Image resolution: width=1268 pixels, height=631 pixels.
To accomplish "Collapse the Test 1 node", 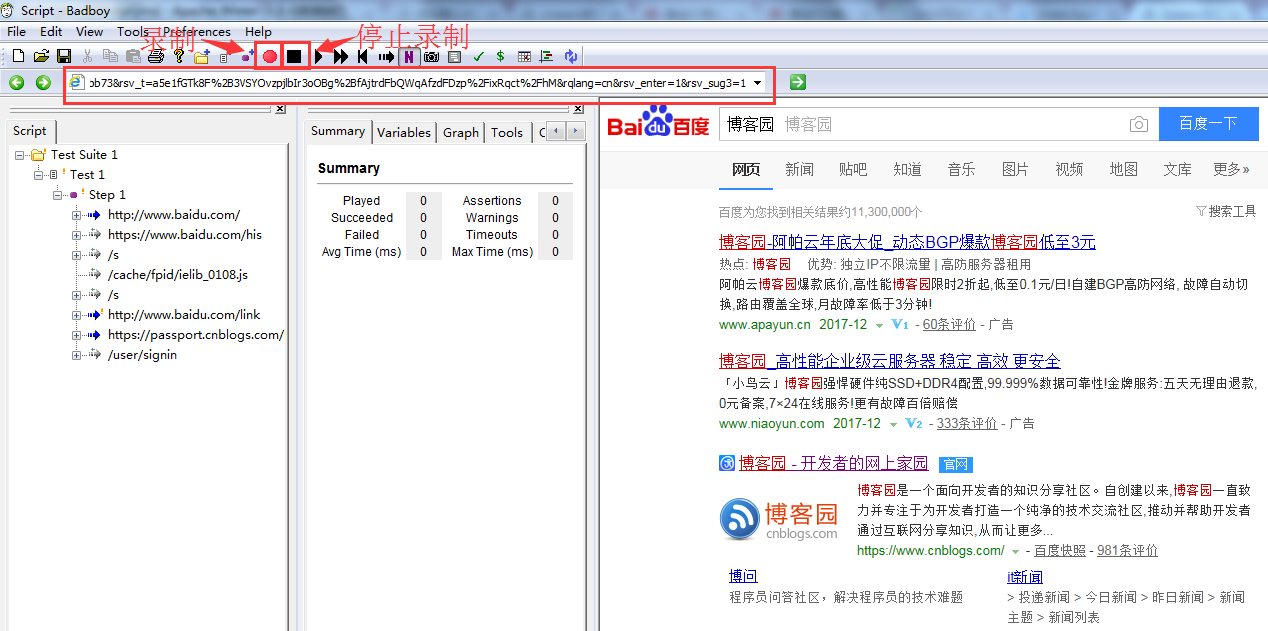I will click(x=38, y=175).
